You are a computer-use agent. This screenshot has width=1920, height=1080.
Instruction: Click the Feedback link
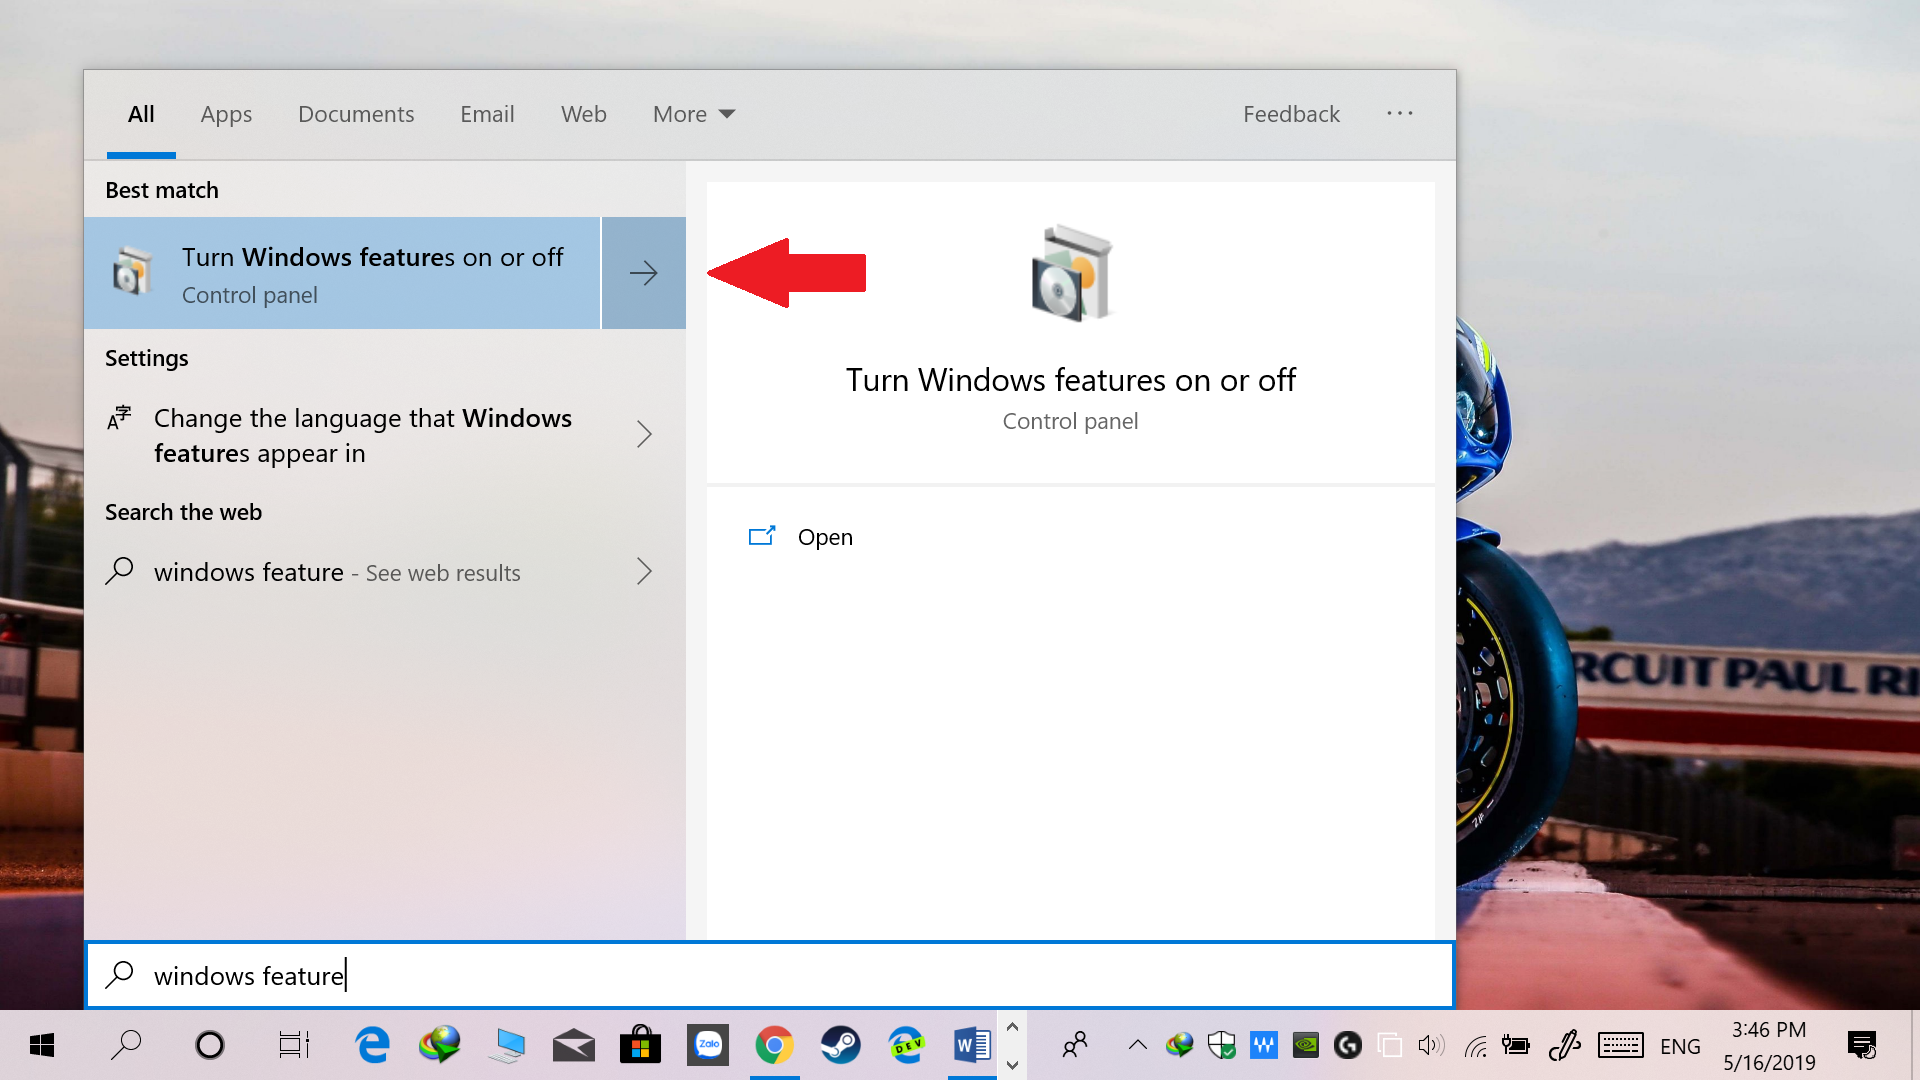coord(1291,114)
